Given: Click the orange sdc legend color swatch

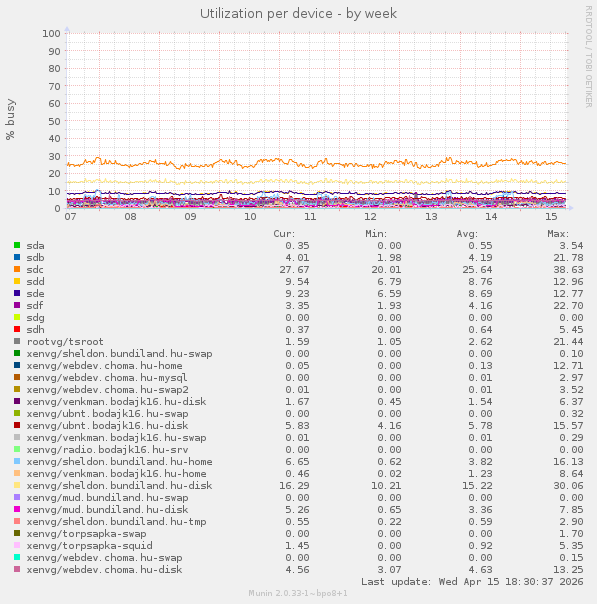Looking at the screenshot, I should coord(17,269).
